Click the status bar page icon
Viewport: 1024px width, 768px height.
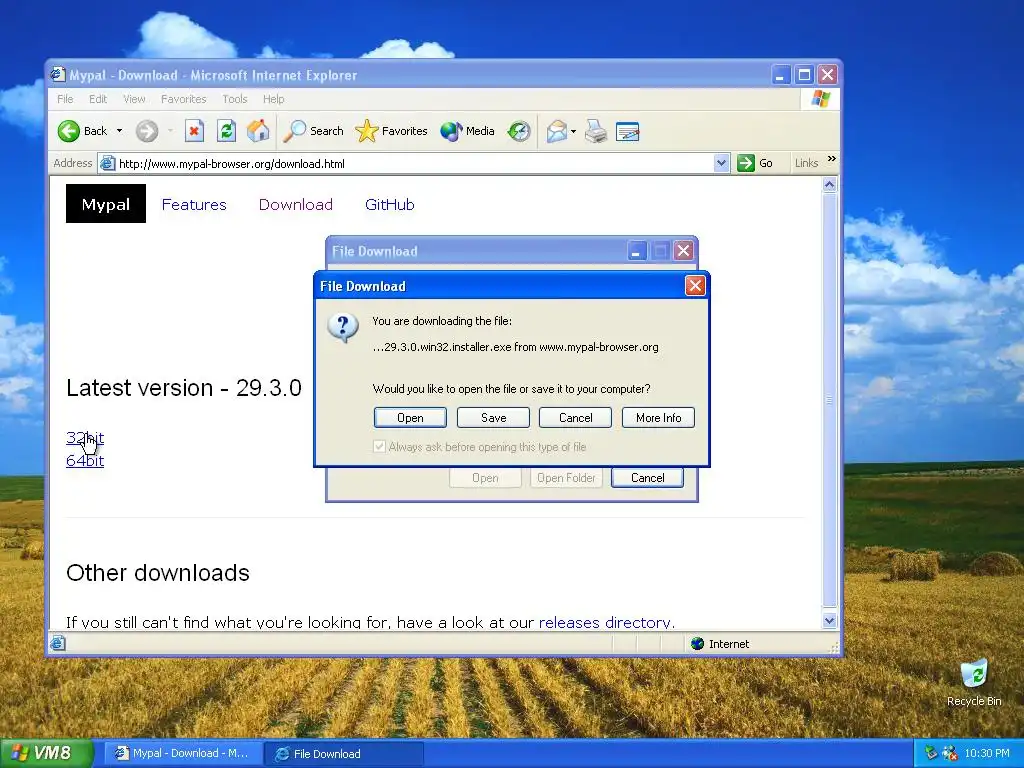click(58, 644)
